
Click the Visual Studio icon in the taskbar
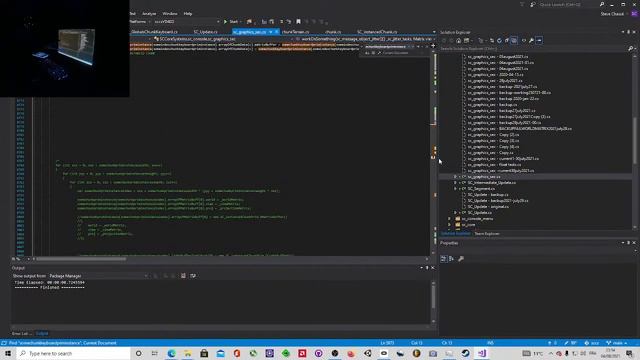pos(482,353)
